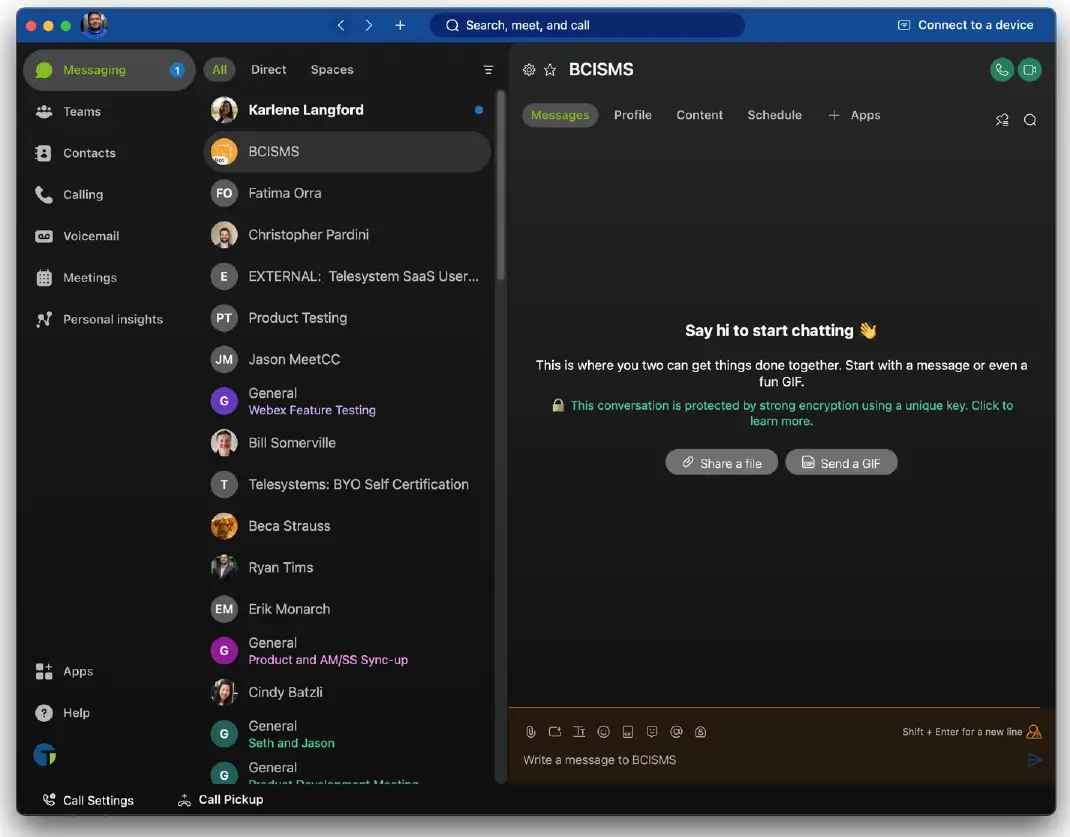The image size is (1070, 837).
Task: Open BCISMS space settings gear
Action: coord(529,70)
